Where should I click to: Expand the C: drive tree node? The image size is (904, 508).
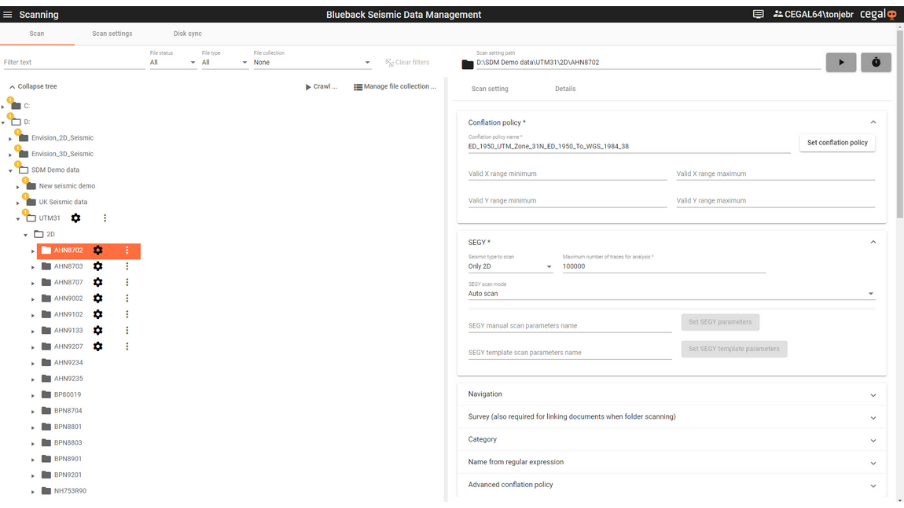(3, 107)
